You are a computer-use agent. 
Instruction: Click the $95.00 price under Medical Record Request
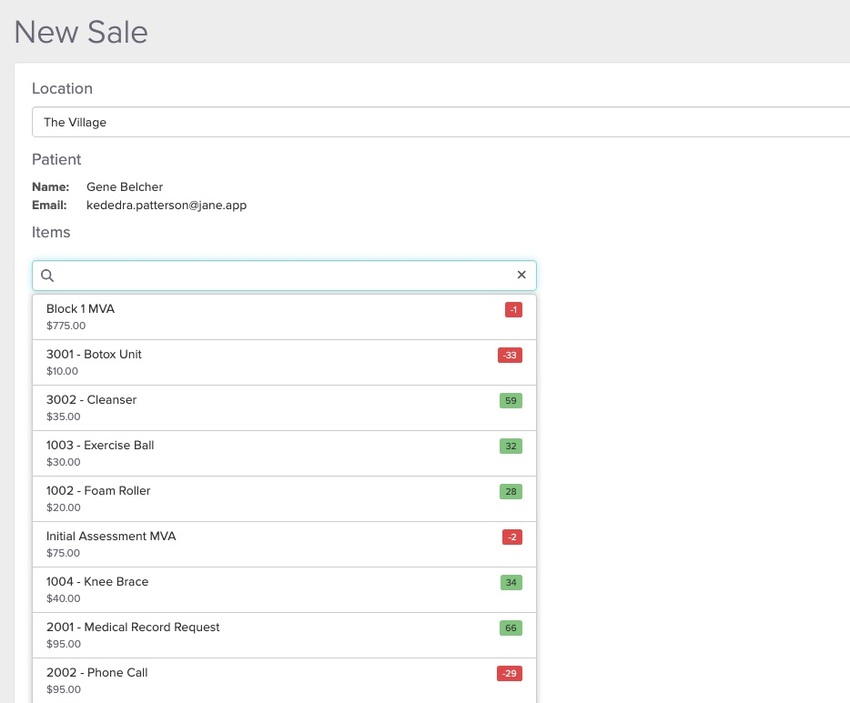click(63, 644)
